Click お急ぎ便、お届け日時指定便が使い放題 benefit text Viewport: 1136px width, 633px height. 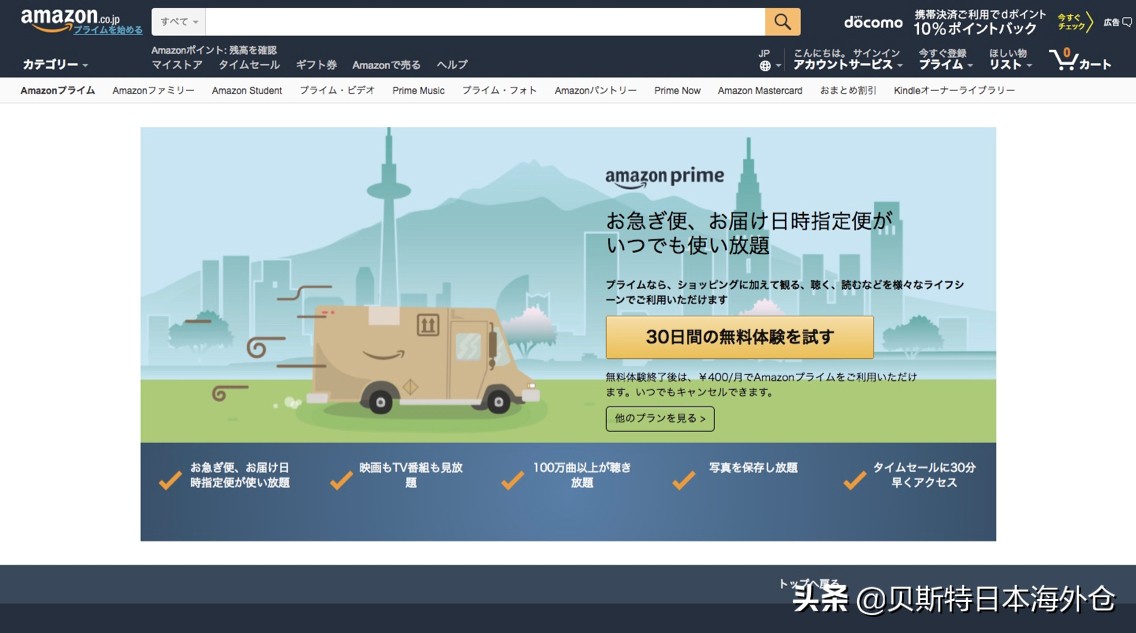point(240,475)
